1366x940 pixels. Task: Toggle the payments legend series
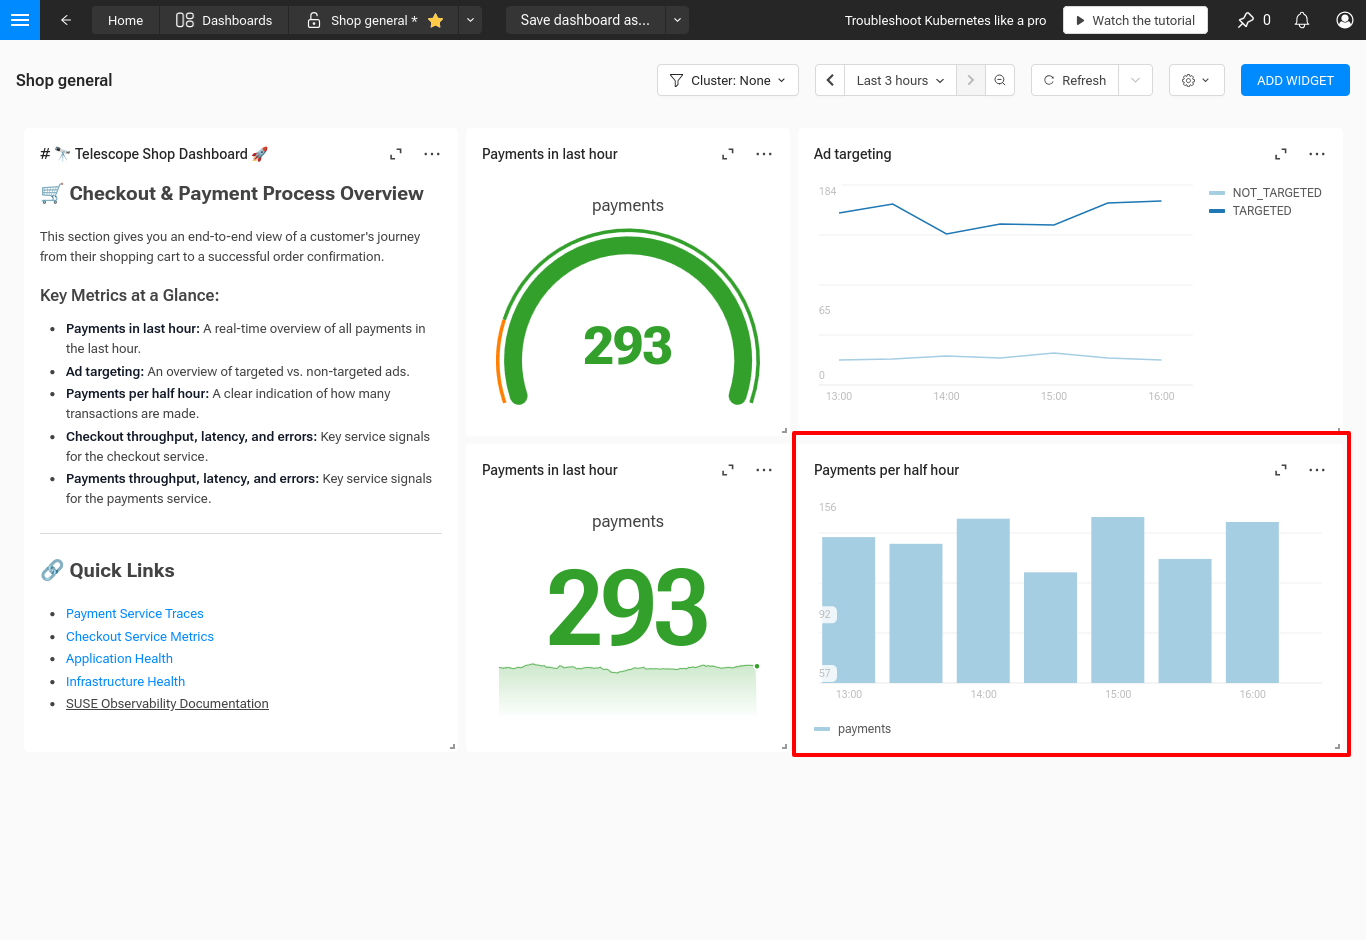(x=863, y=729)
